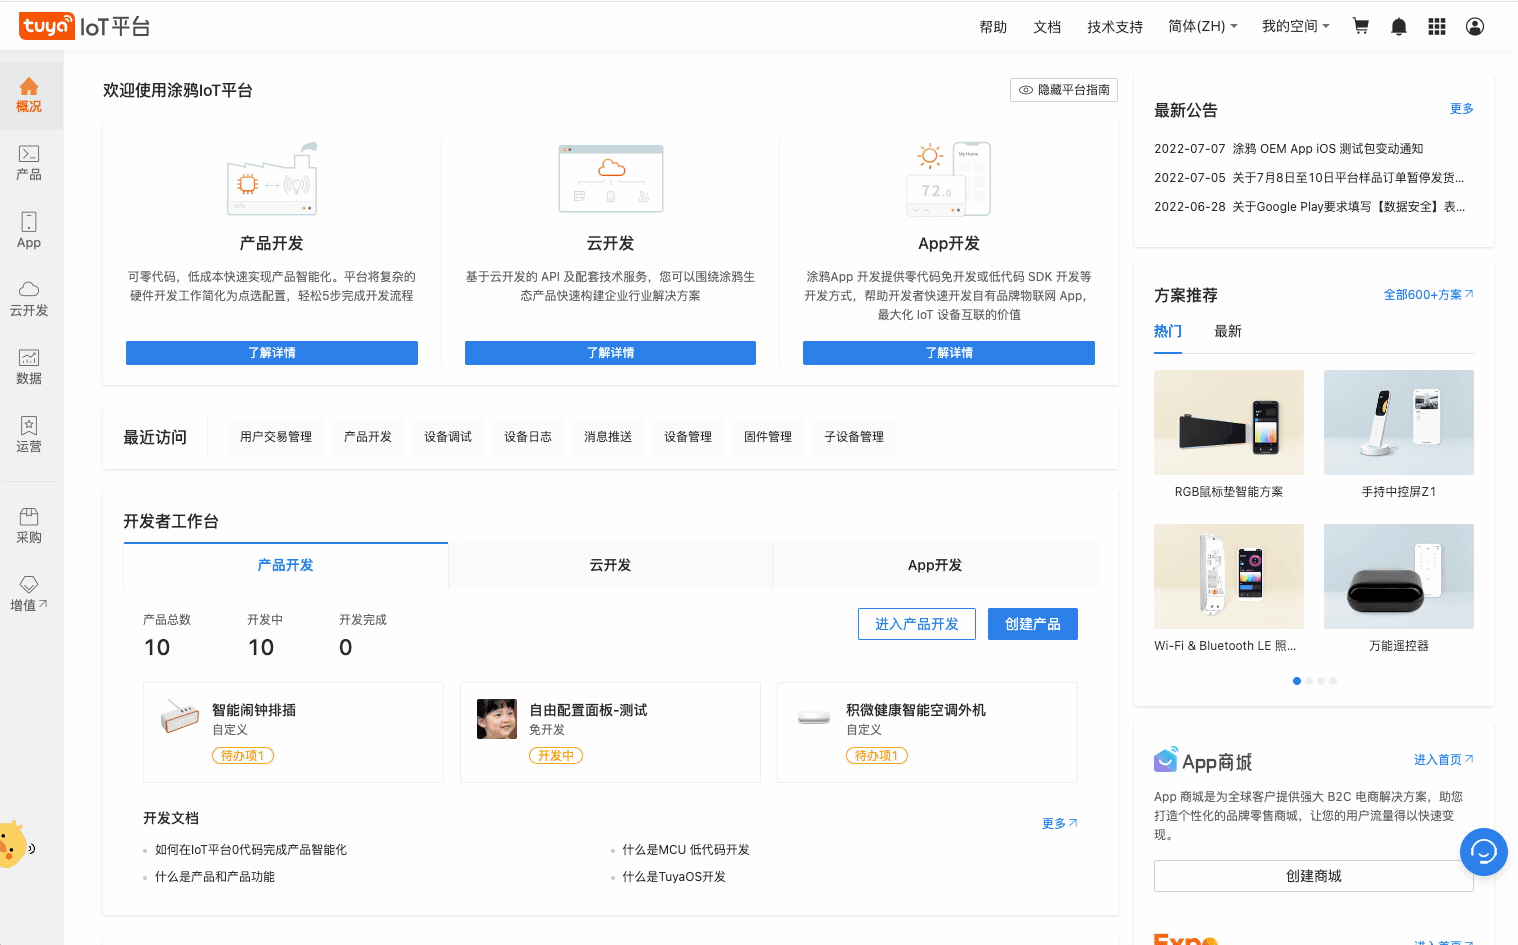Open recent item 子设备管理

[x=854, y=437]
